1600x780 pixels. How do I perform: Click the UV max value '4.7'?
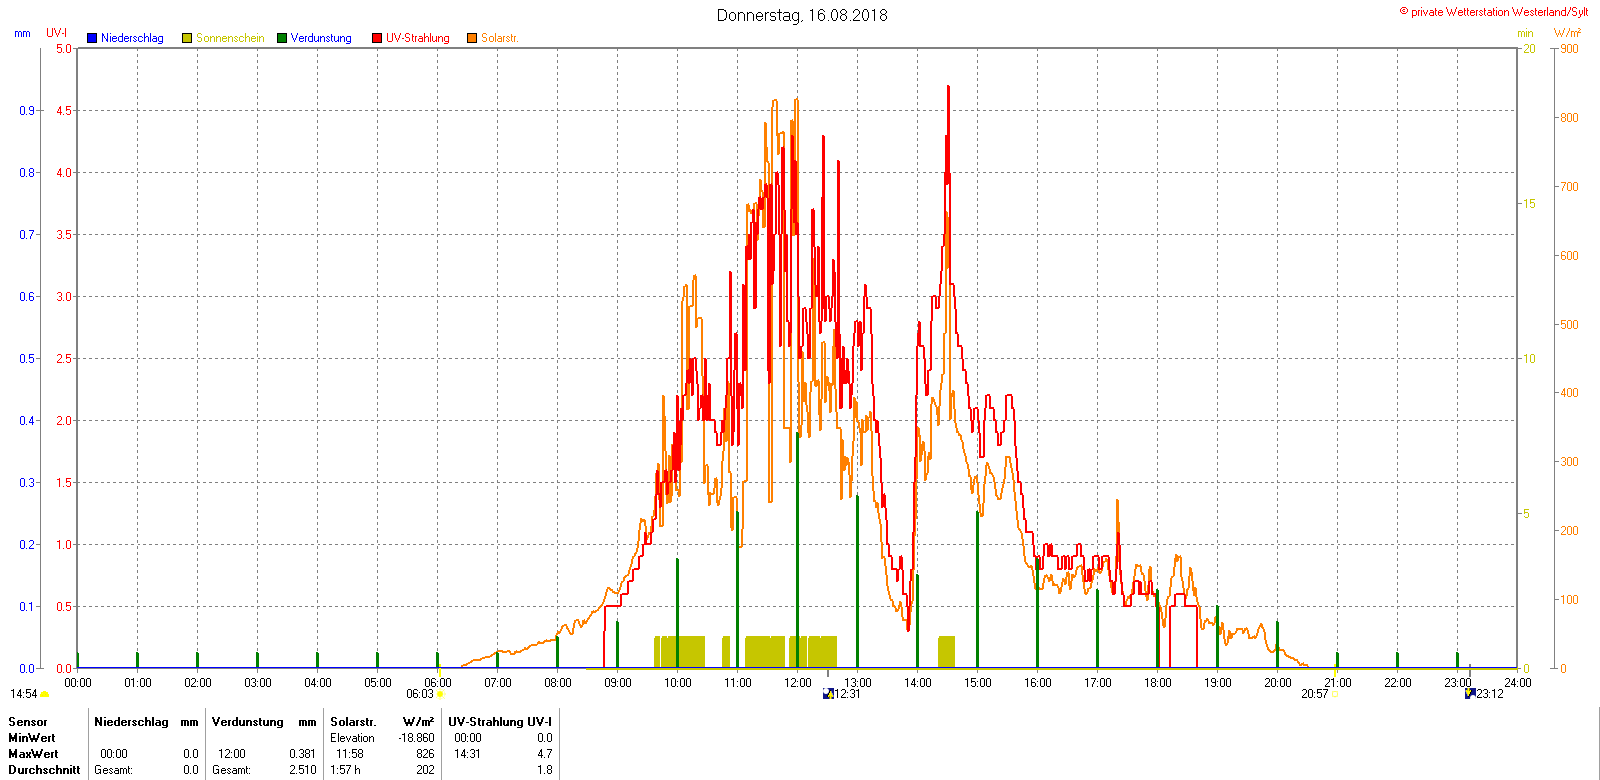(x=545, y=754)
